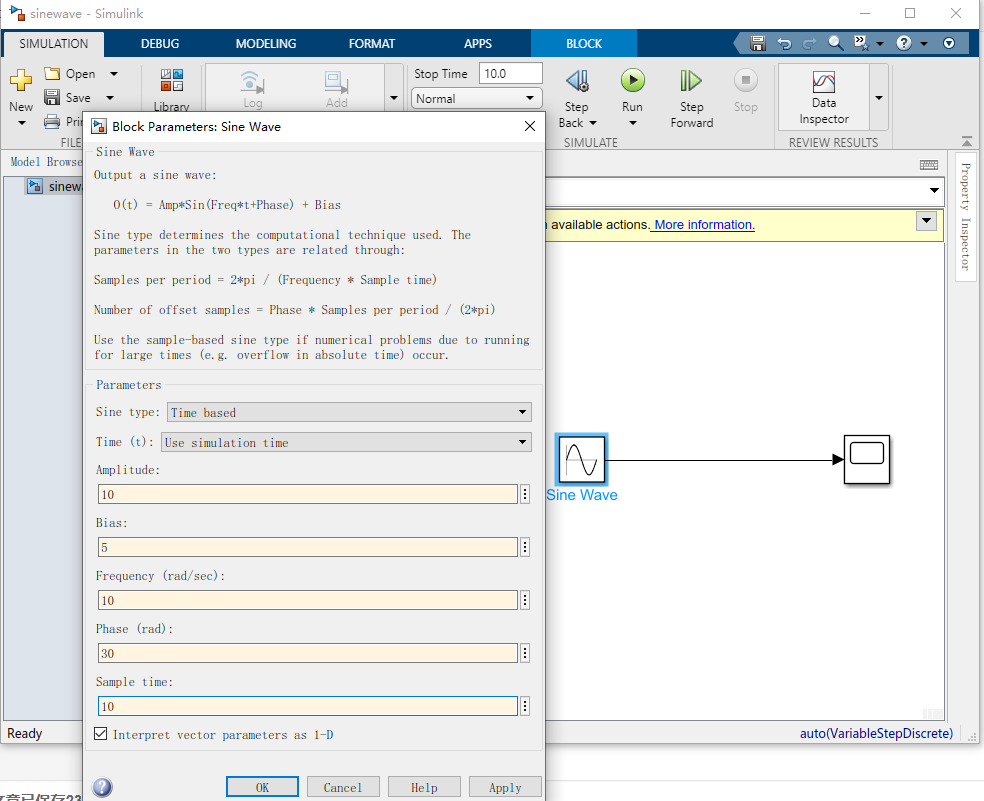This screenshot has width=984, height=801.
Task: Select the Sine Wave block on the canvas
Action: coord(582,460)
